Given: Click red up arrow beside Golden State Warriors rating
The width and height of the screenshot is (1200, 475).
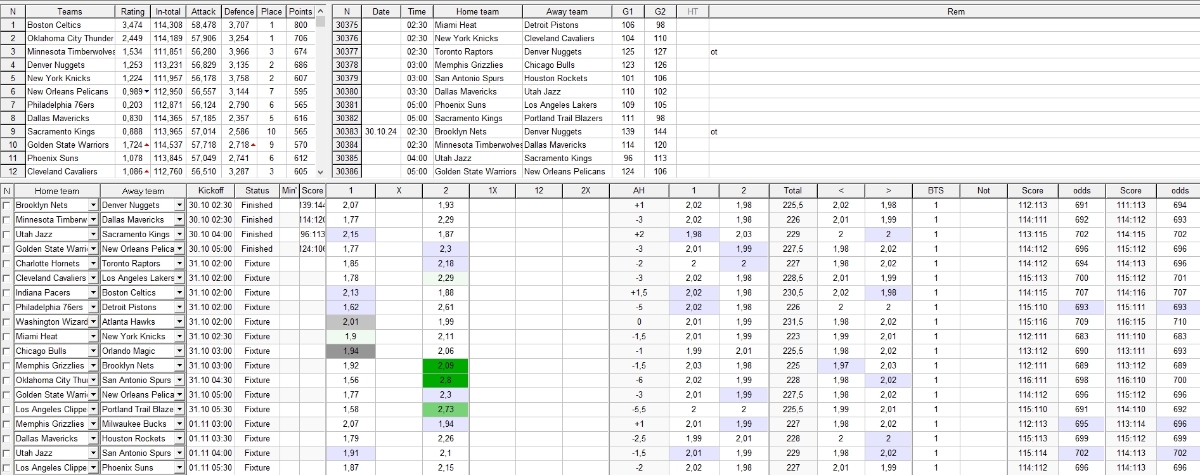Looking at the screenshot, I should click(x=148, y=145).
